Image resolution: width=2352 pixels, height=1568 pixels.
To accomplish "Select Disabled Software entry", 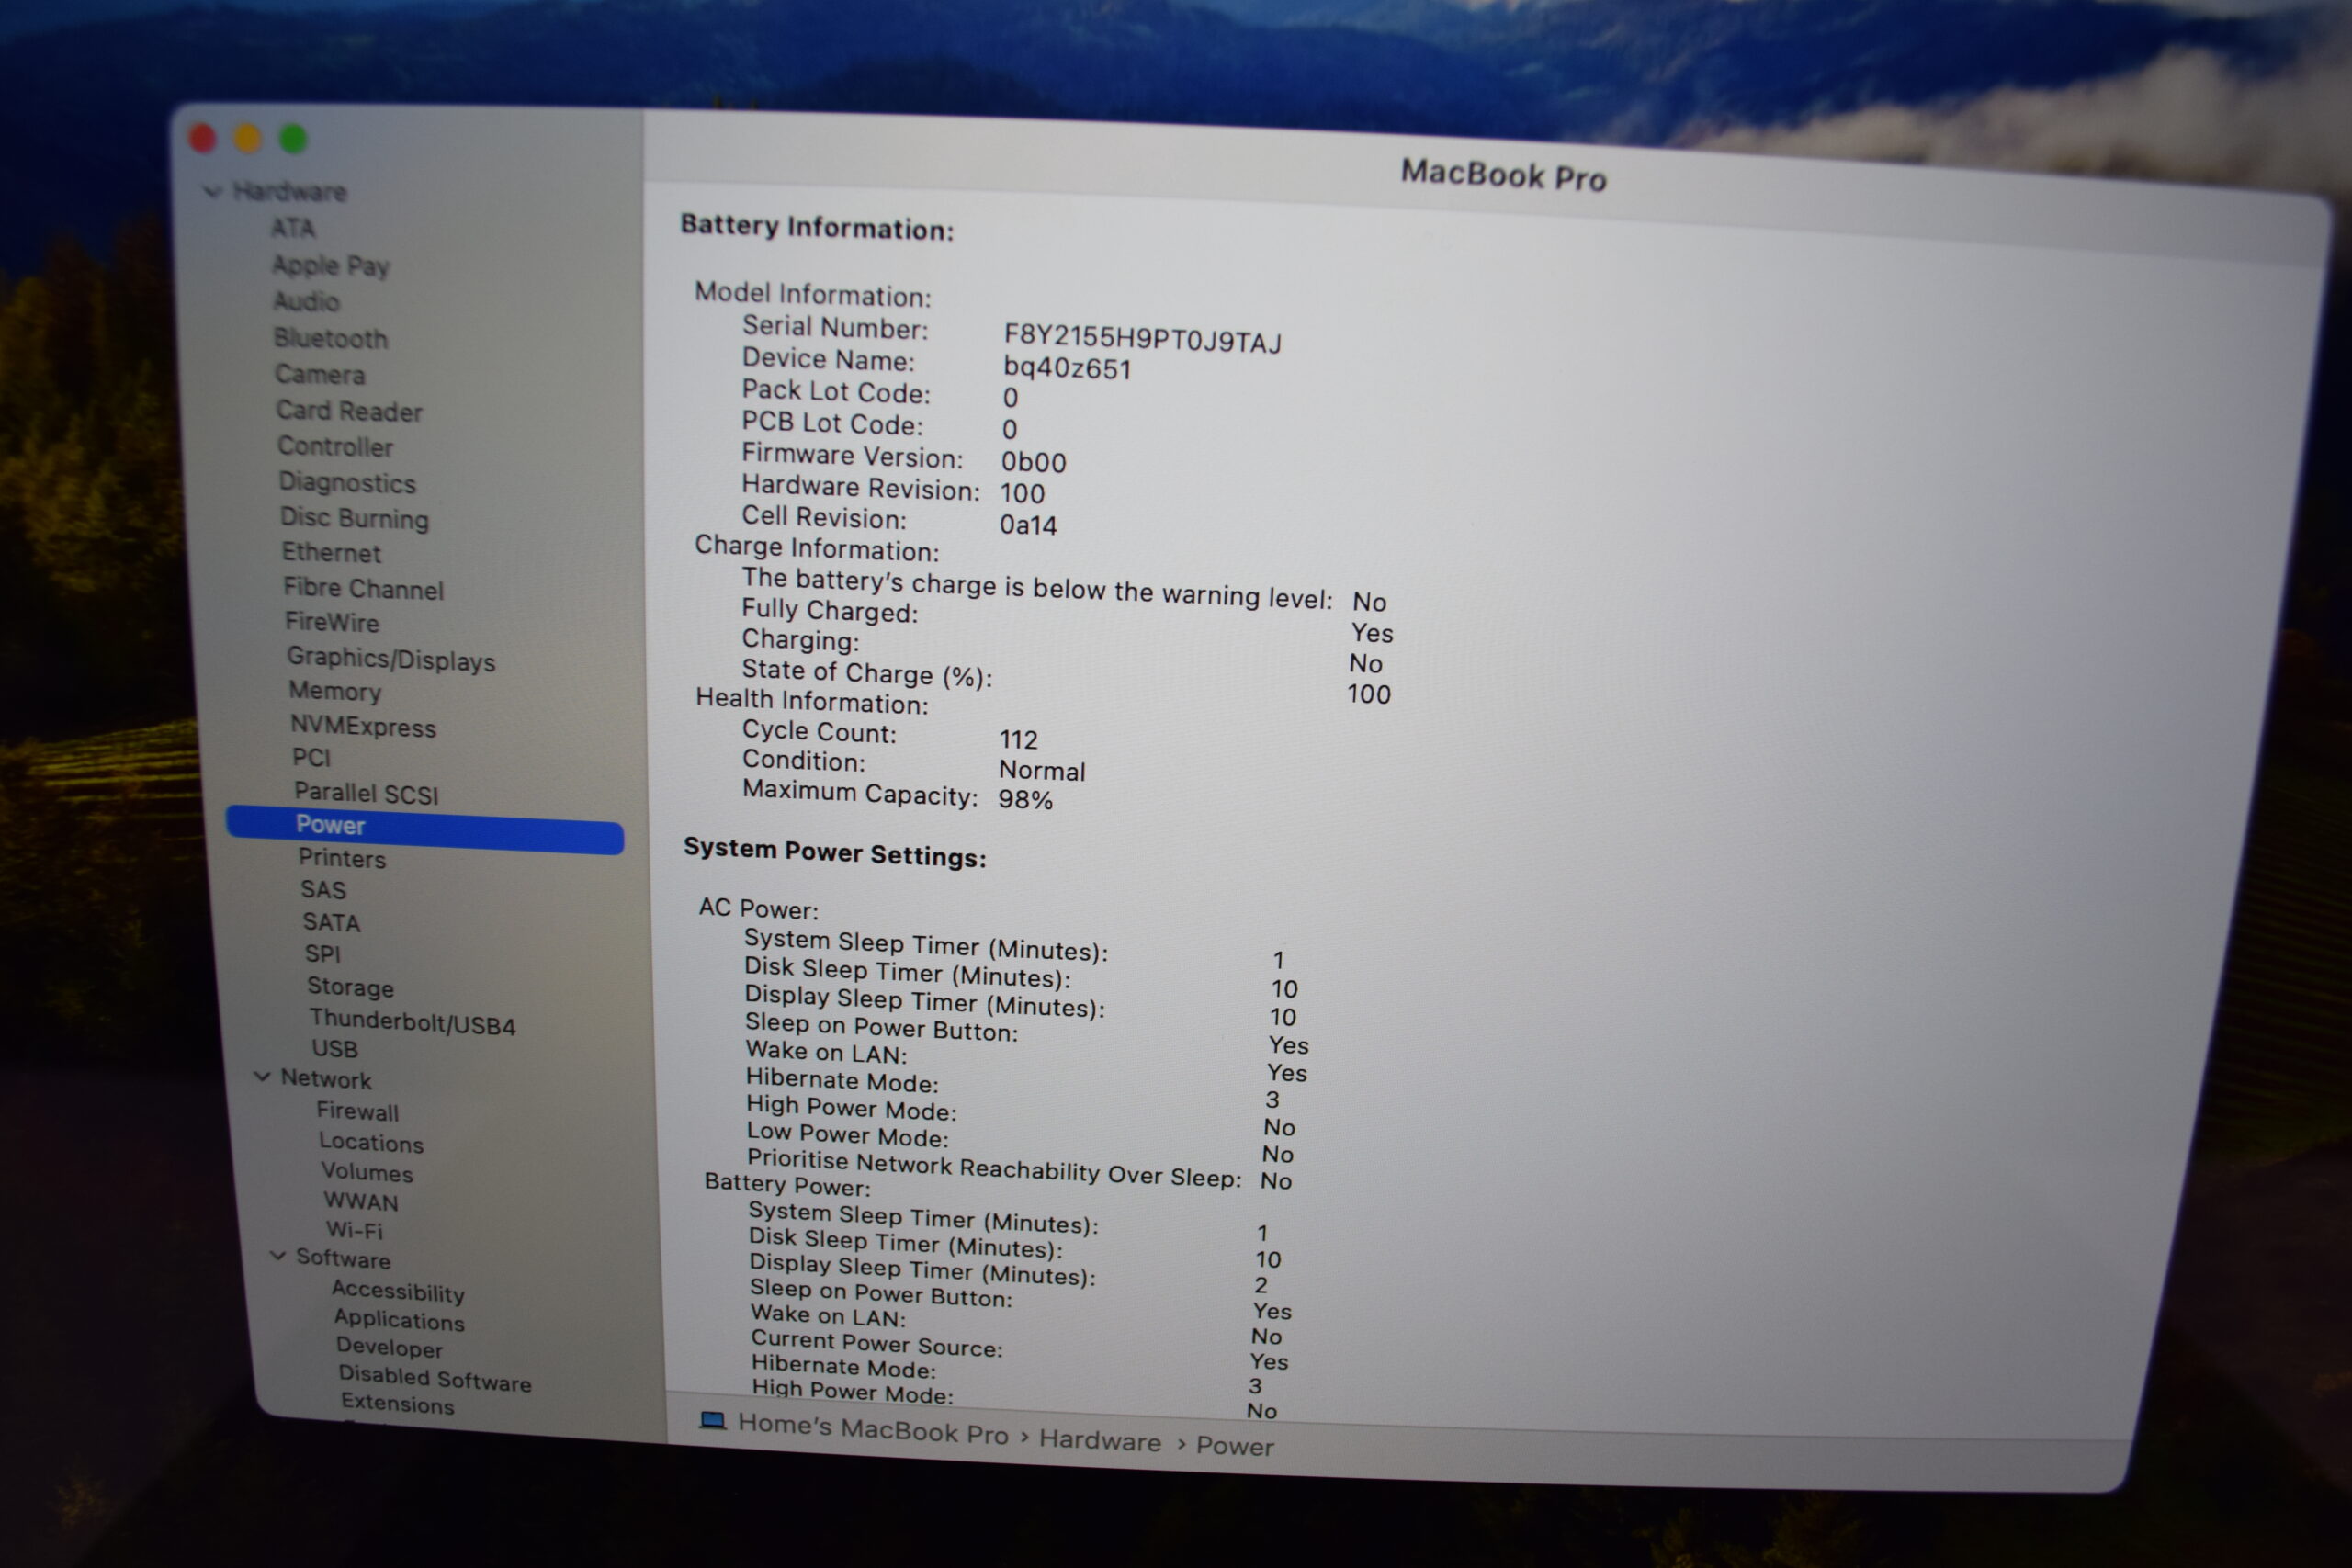I will pos(435,1378).
